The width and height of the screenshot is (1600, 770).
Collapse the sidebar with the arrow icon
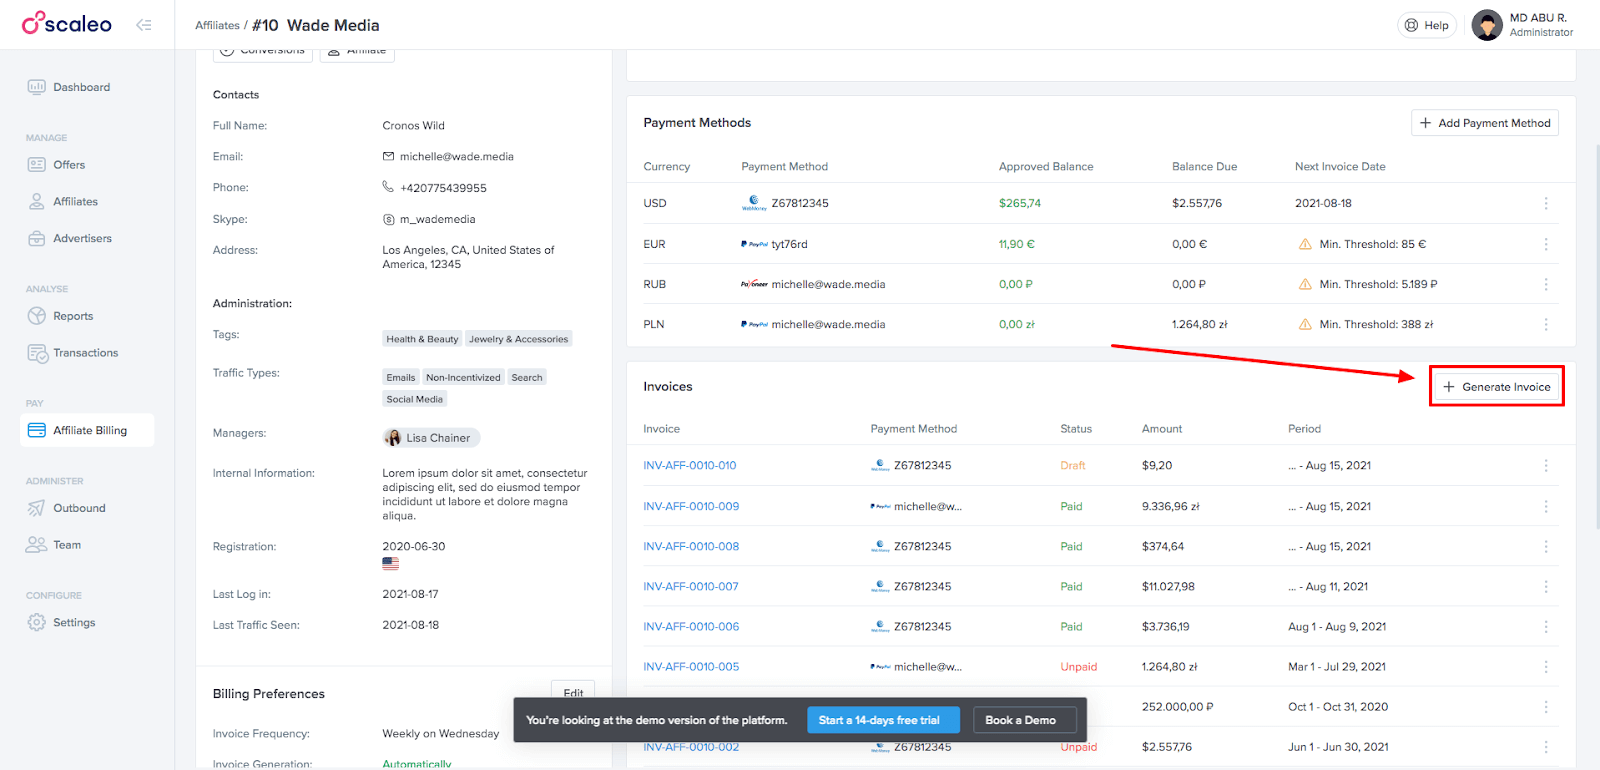coord(144,25)
